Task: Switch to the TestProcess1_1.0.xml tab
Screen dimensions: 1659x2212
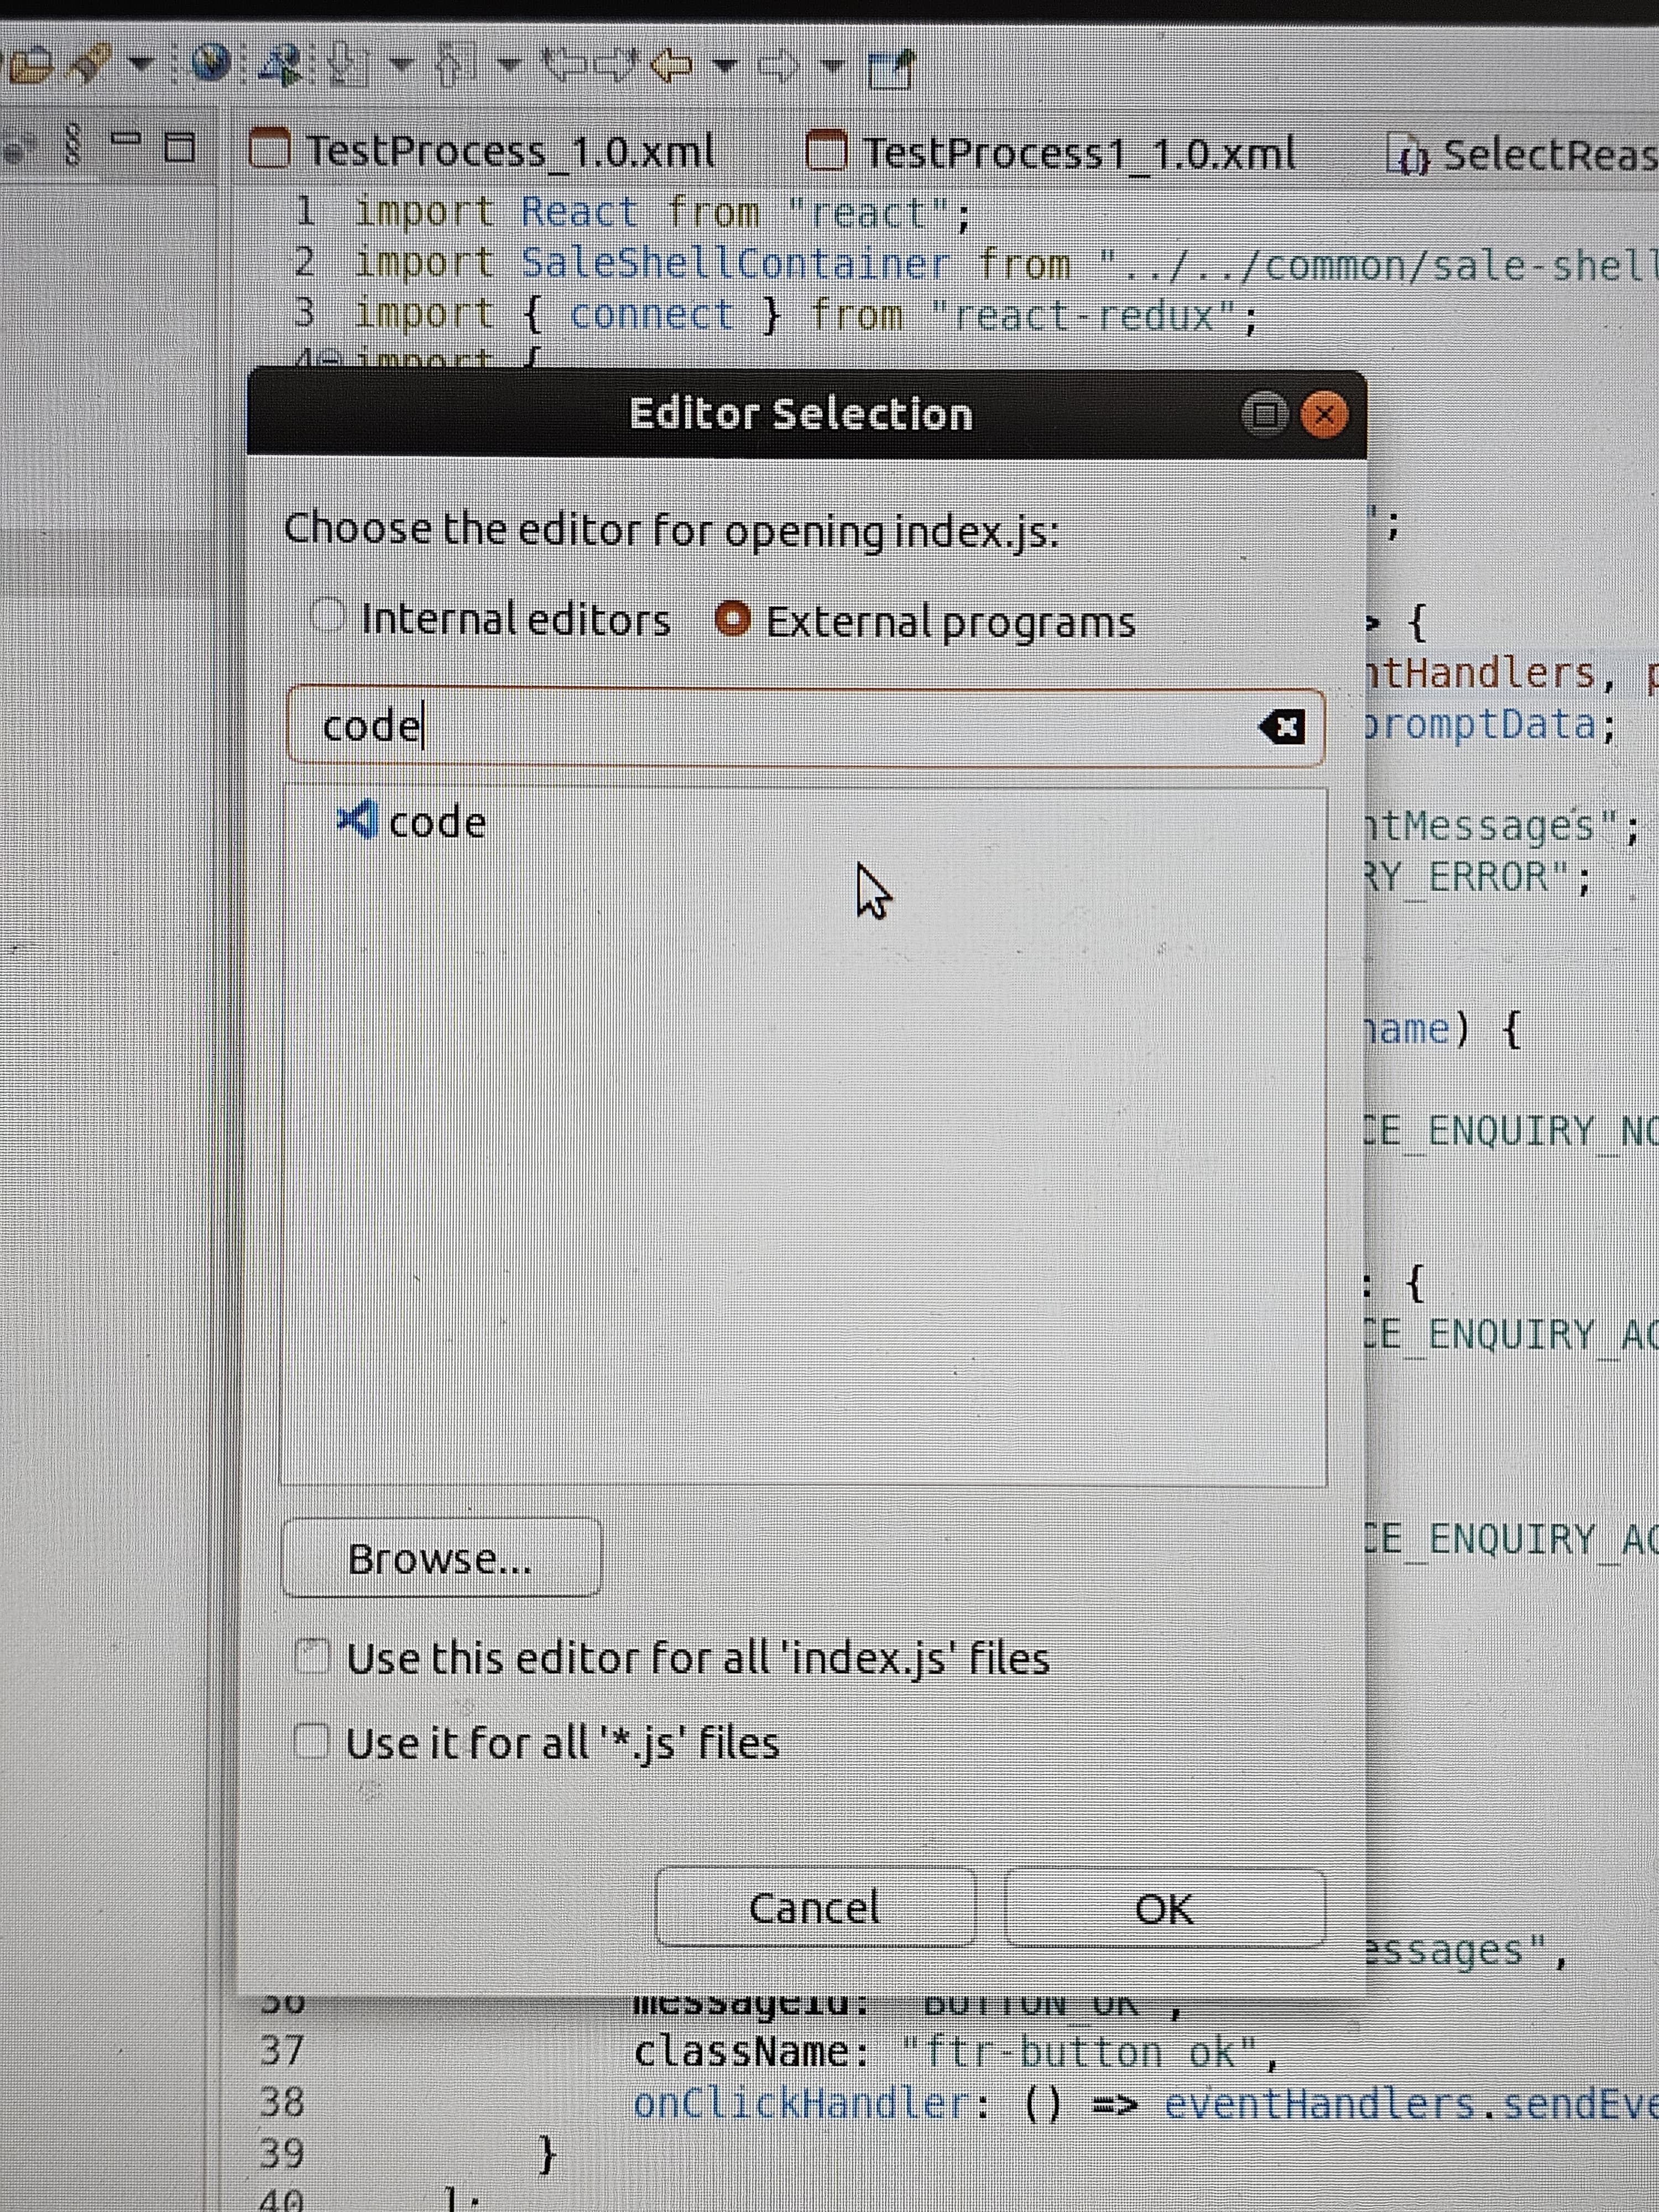Action: (x=1050, y=153)
